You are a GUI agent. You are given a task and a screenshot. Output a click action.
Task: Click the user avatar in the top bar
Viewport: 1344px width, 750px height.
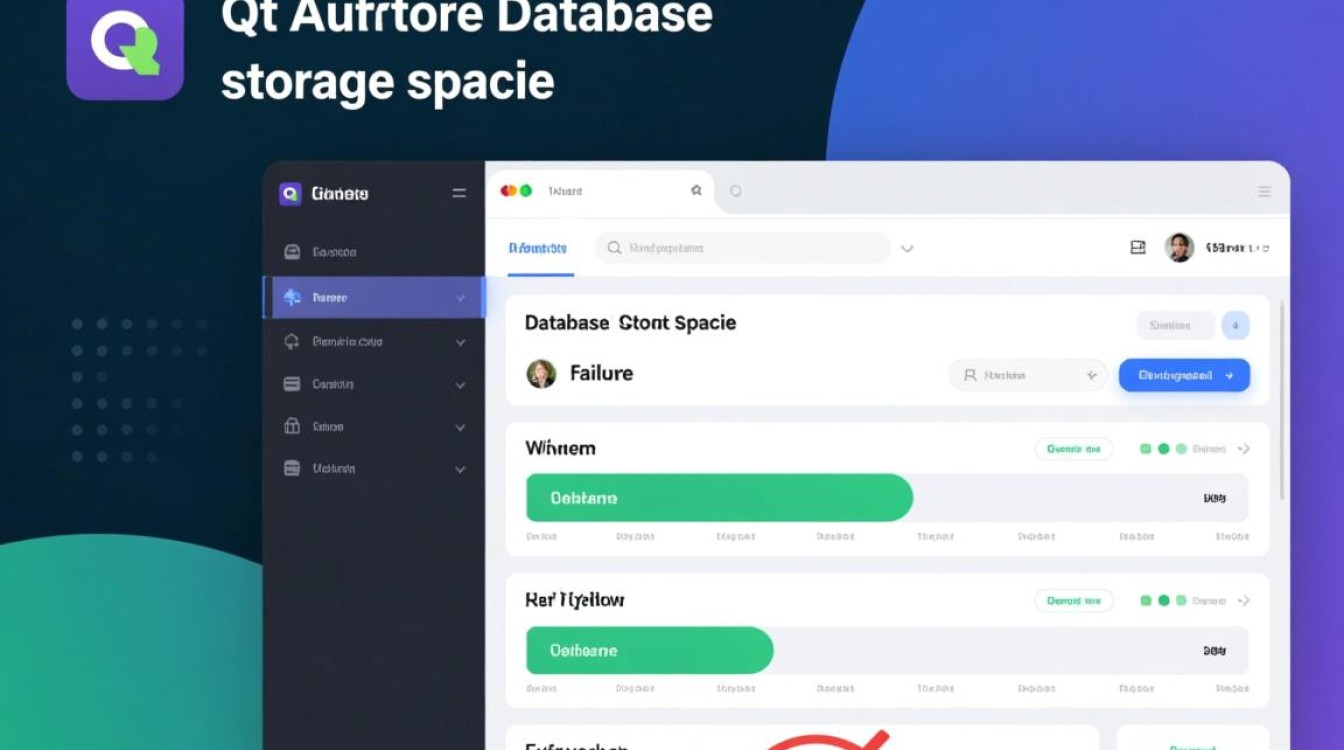tap(1179, 247)
